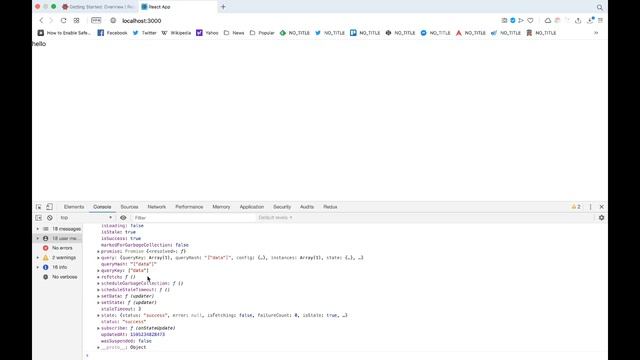This screenshot has width=640, height=360.
Task: Expand the state object property
Action: click(x=98, y=316)
